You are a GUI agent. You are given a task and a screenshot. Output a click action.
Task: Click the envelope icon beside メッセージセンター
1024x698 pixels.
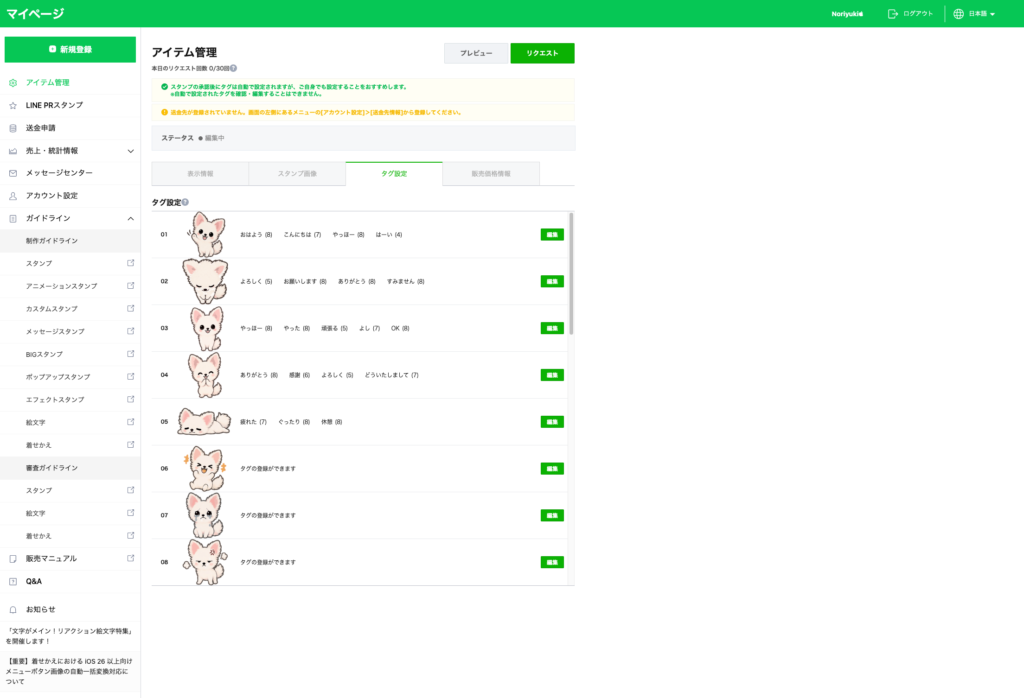(12, 173)
